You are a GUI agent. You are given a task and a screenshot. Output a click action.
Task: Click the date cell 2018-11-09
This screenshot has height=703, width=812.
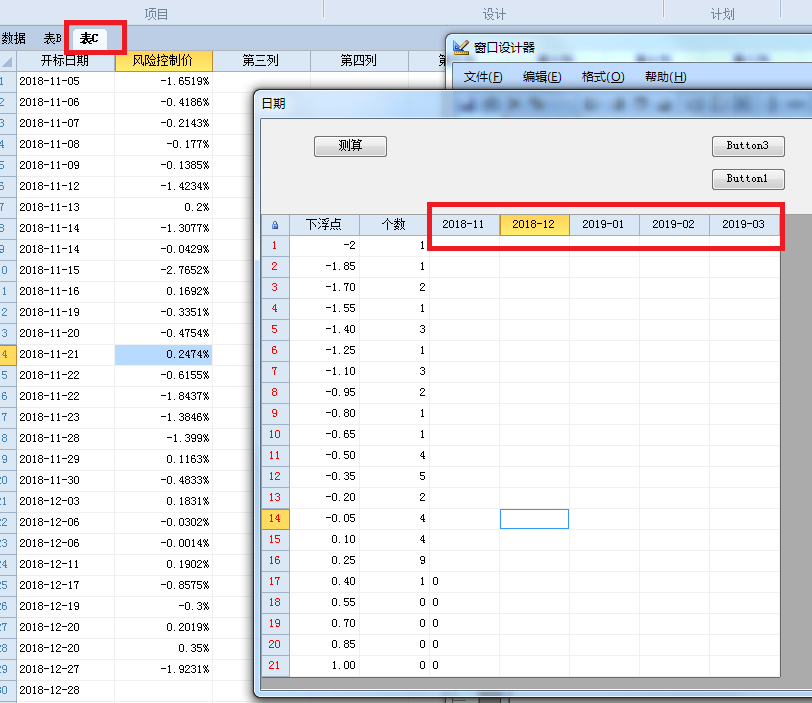[65, 166]
